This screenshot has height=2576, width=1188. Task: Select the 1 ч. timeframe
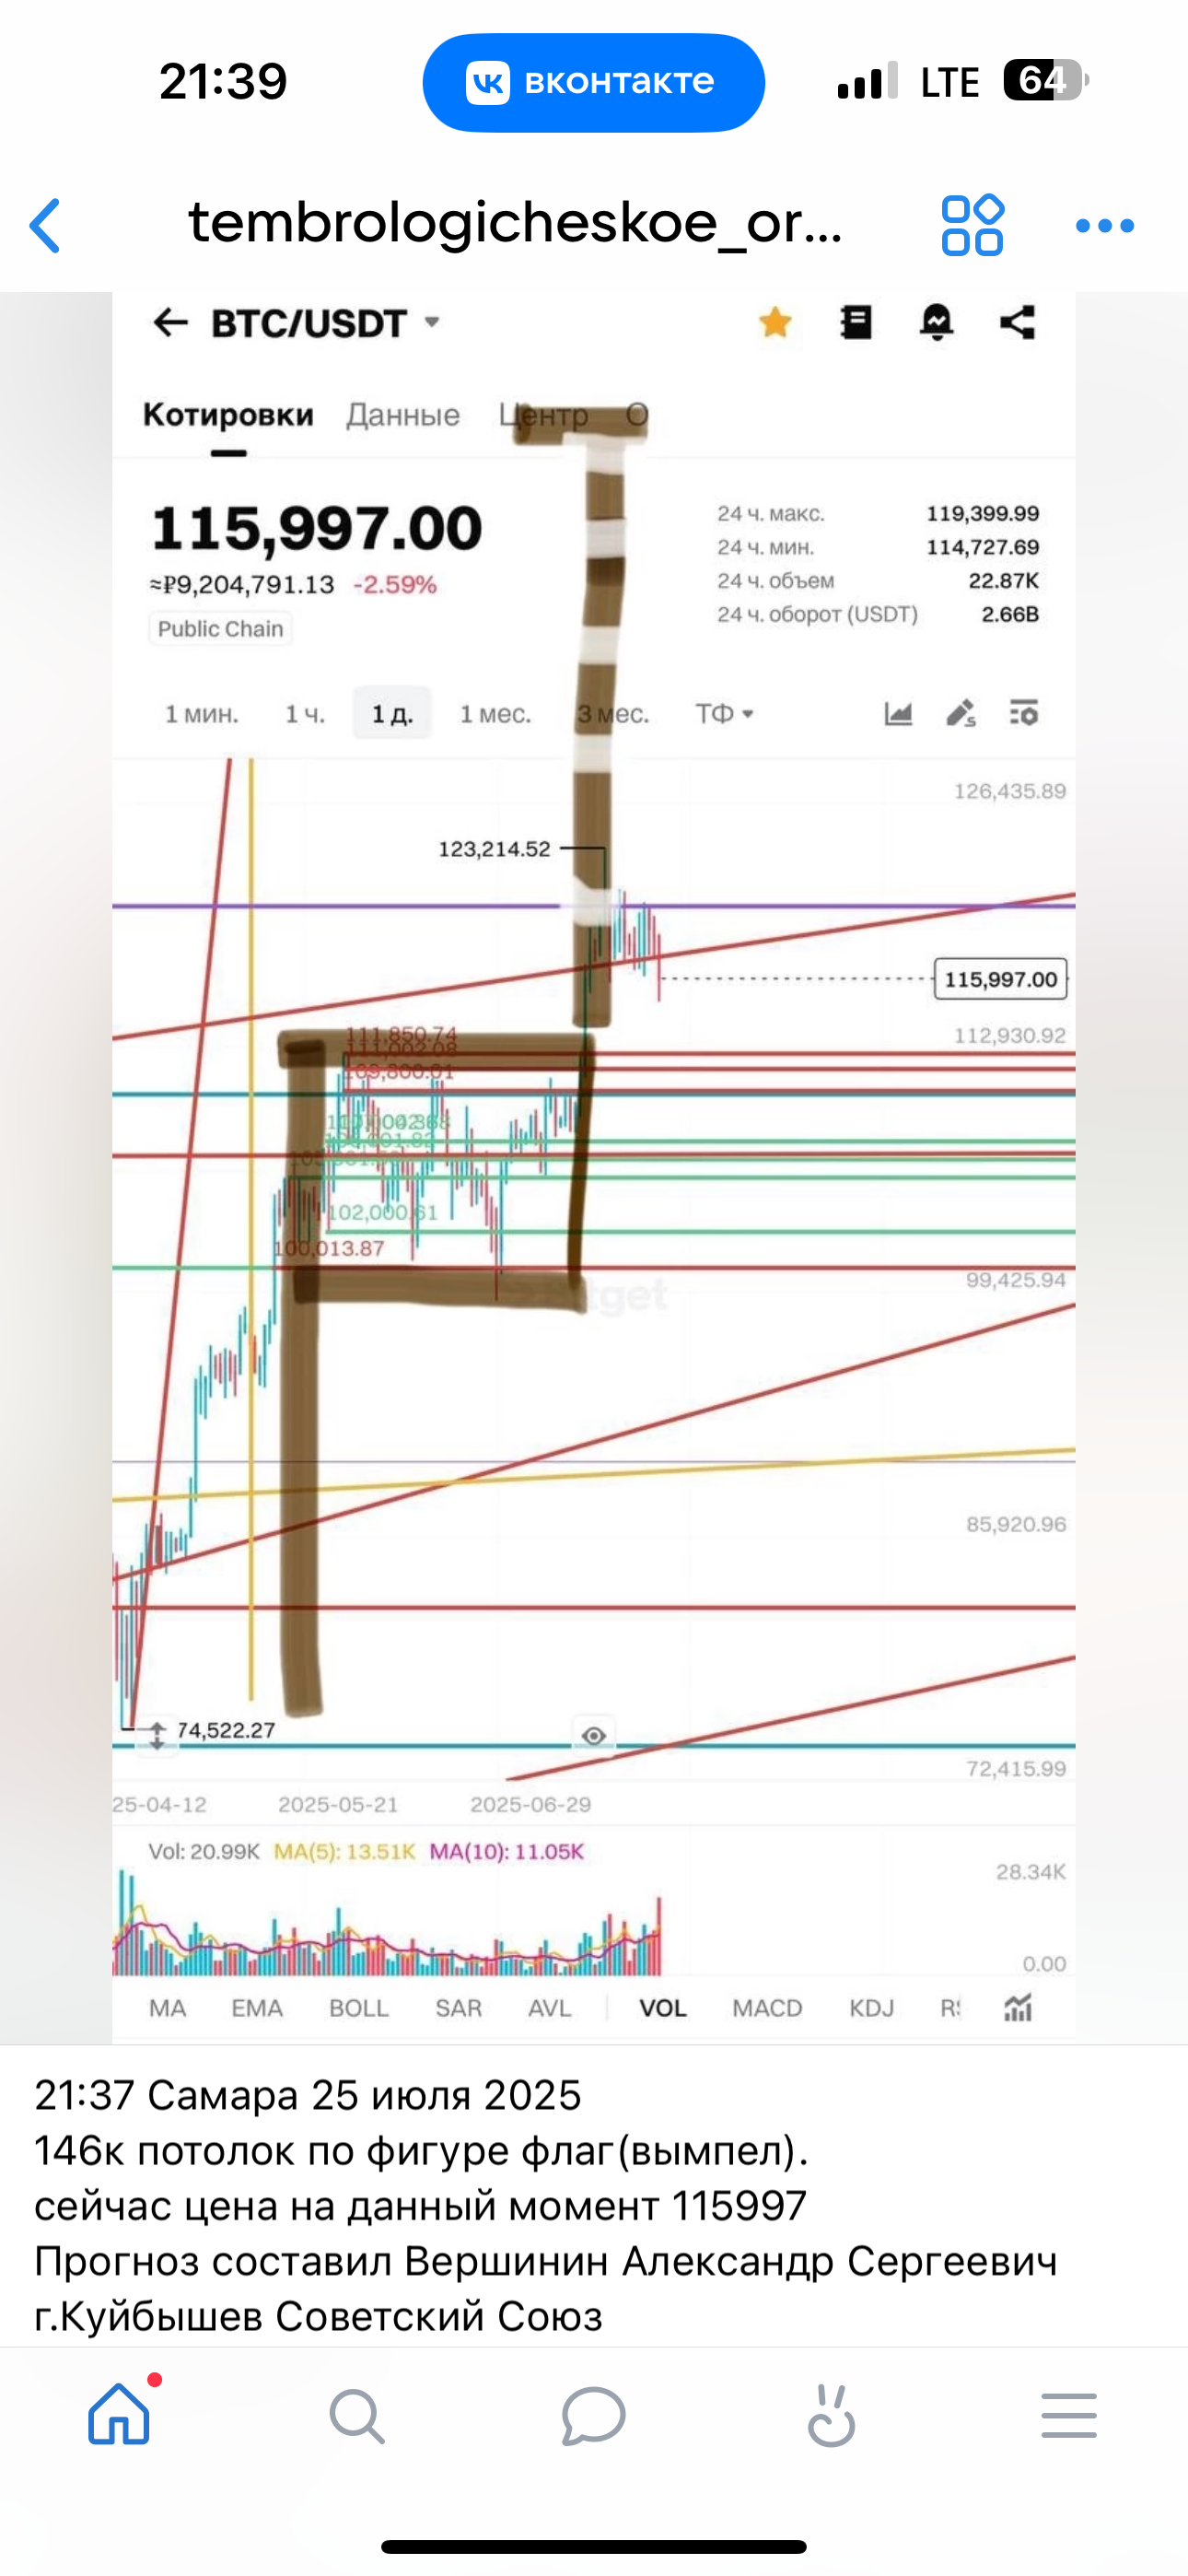tap(305, 714)
